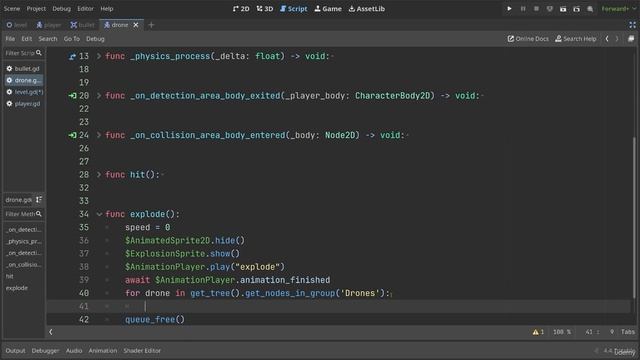Open the script editor Debug menu
This screenshot has width=640, height=360.
pyautogui.click(x=95, y=39)
